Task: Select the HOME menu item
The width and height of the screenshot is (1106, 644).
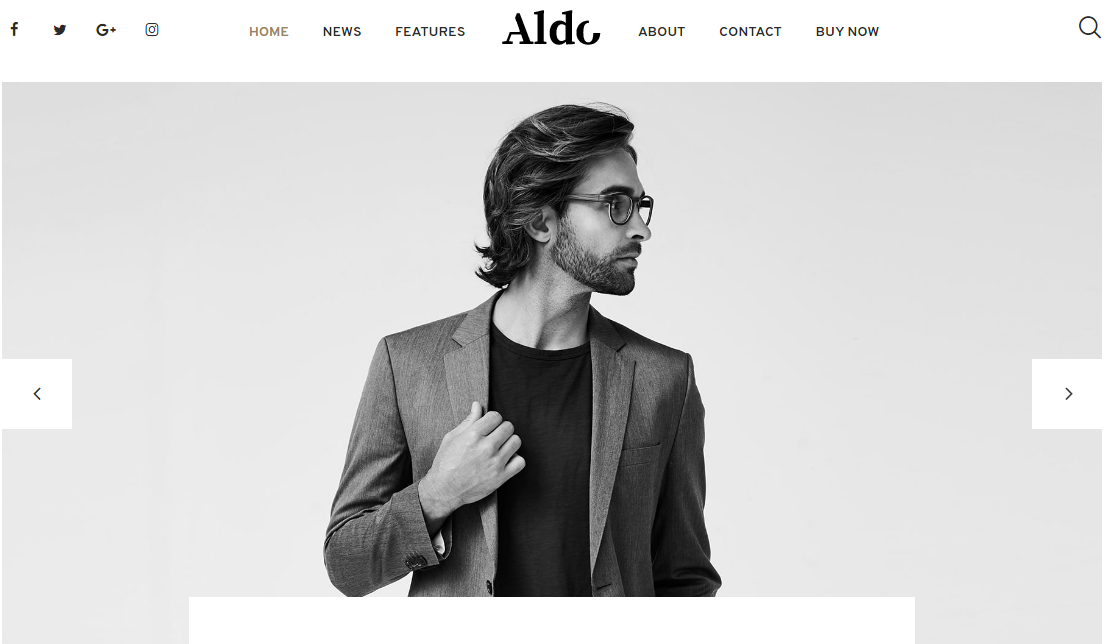Action: click(x=269, y=32)
